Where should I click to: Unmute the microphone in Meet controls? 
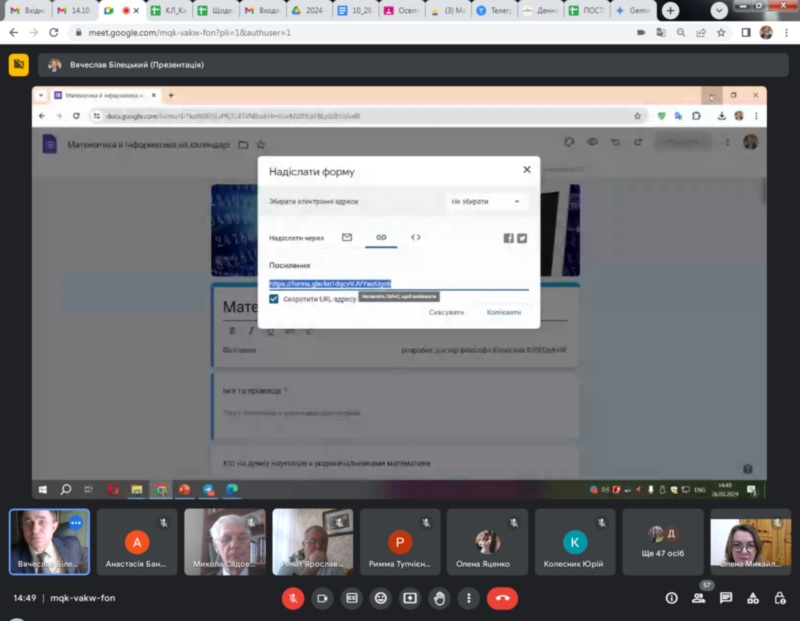293,598
